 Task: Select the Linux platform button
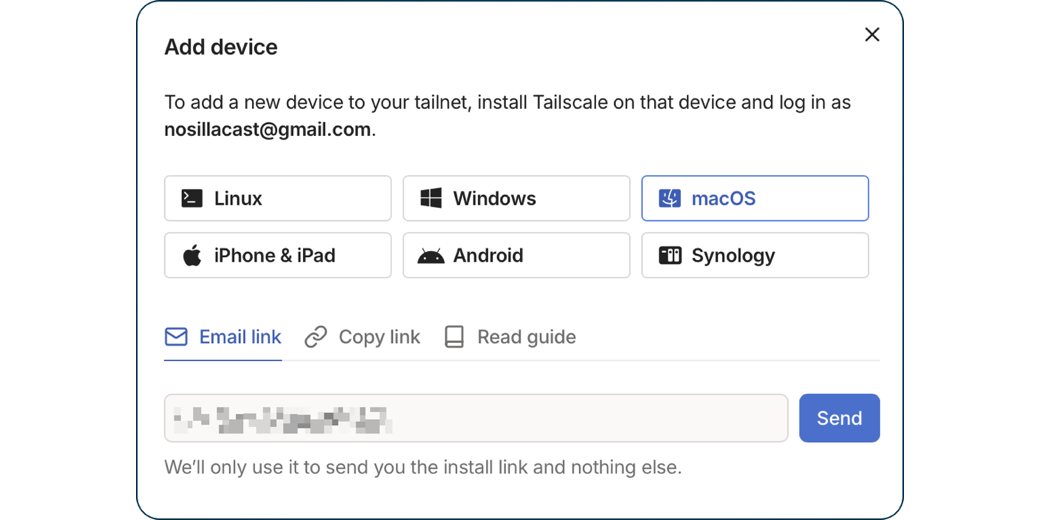click(x=277, y=198)
